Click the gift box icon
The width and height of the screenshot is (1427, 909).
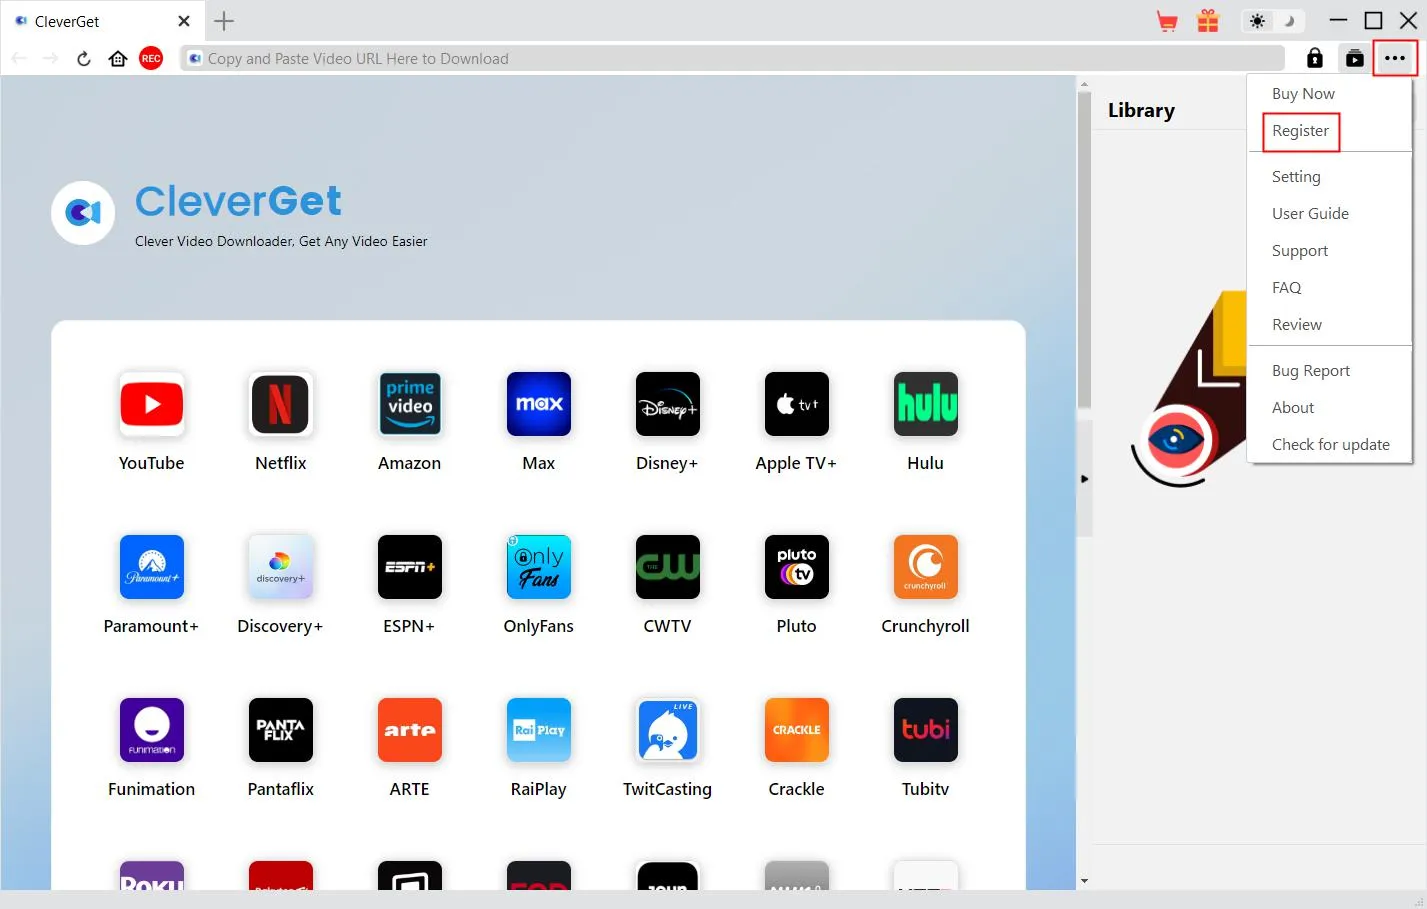click(x=1208, y=21)
